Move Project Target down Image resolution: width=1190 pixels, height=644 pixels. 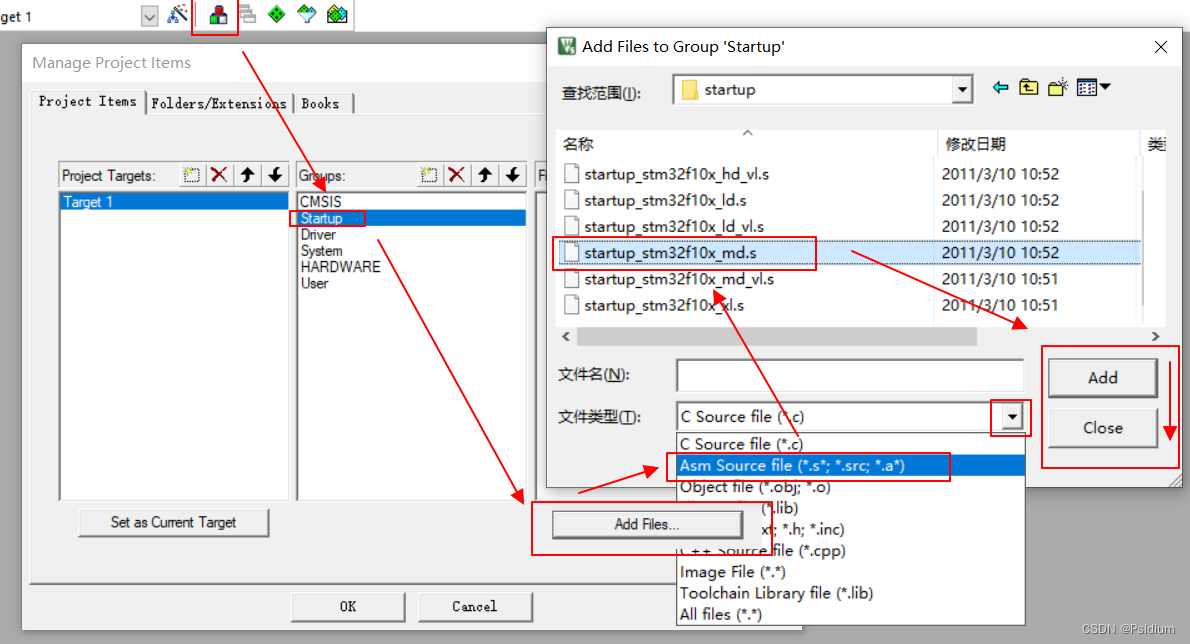pyautogui.click(x=275, y=175)
